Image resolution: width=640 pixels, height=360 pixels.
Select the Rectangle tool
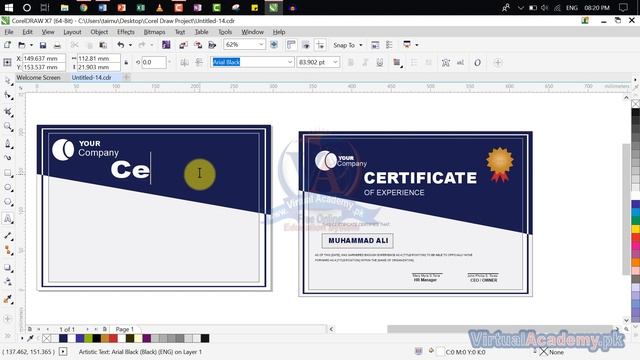point(7,173)
